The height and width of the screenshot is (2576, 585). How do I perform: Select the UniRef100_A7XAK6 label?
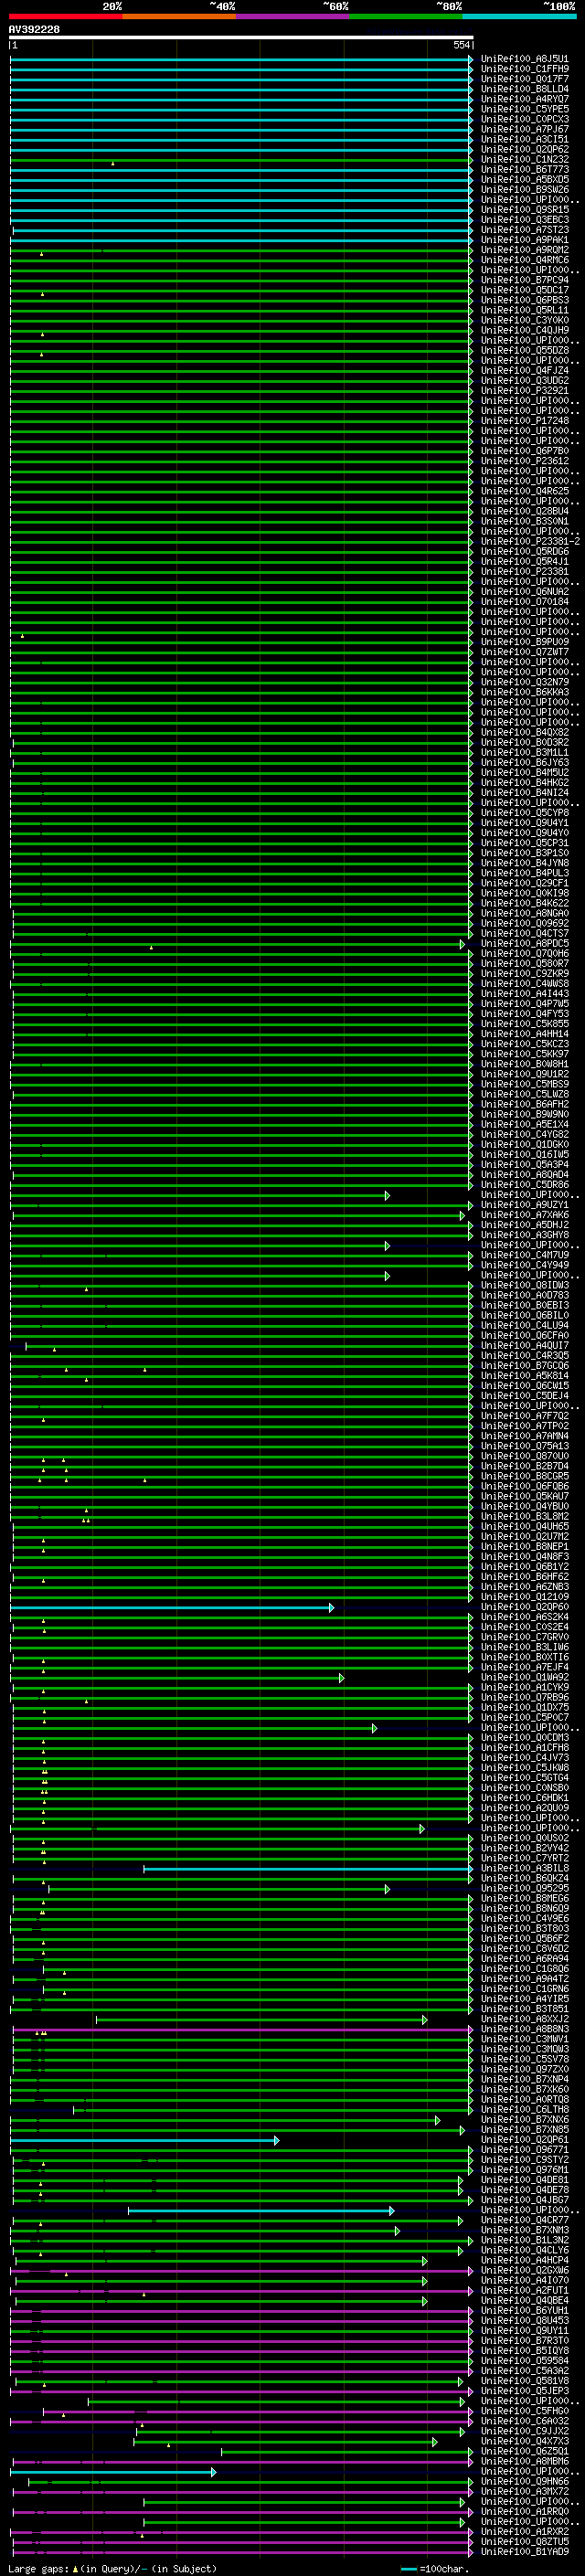524,1215
